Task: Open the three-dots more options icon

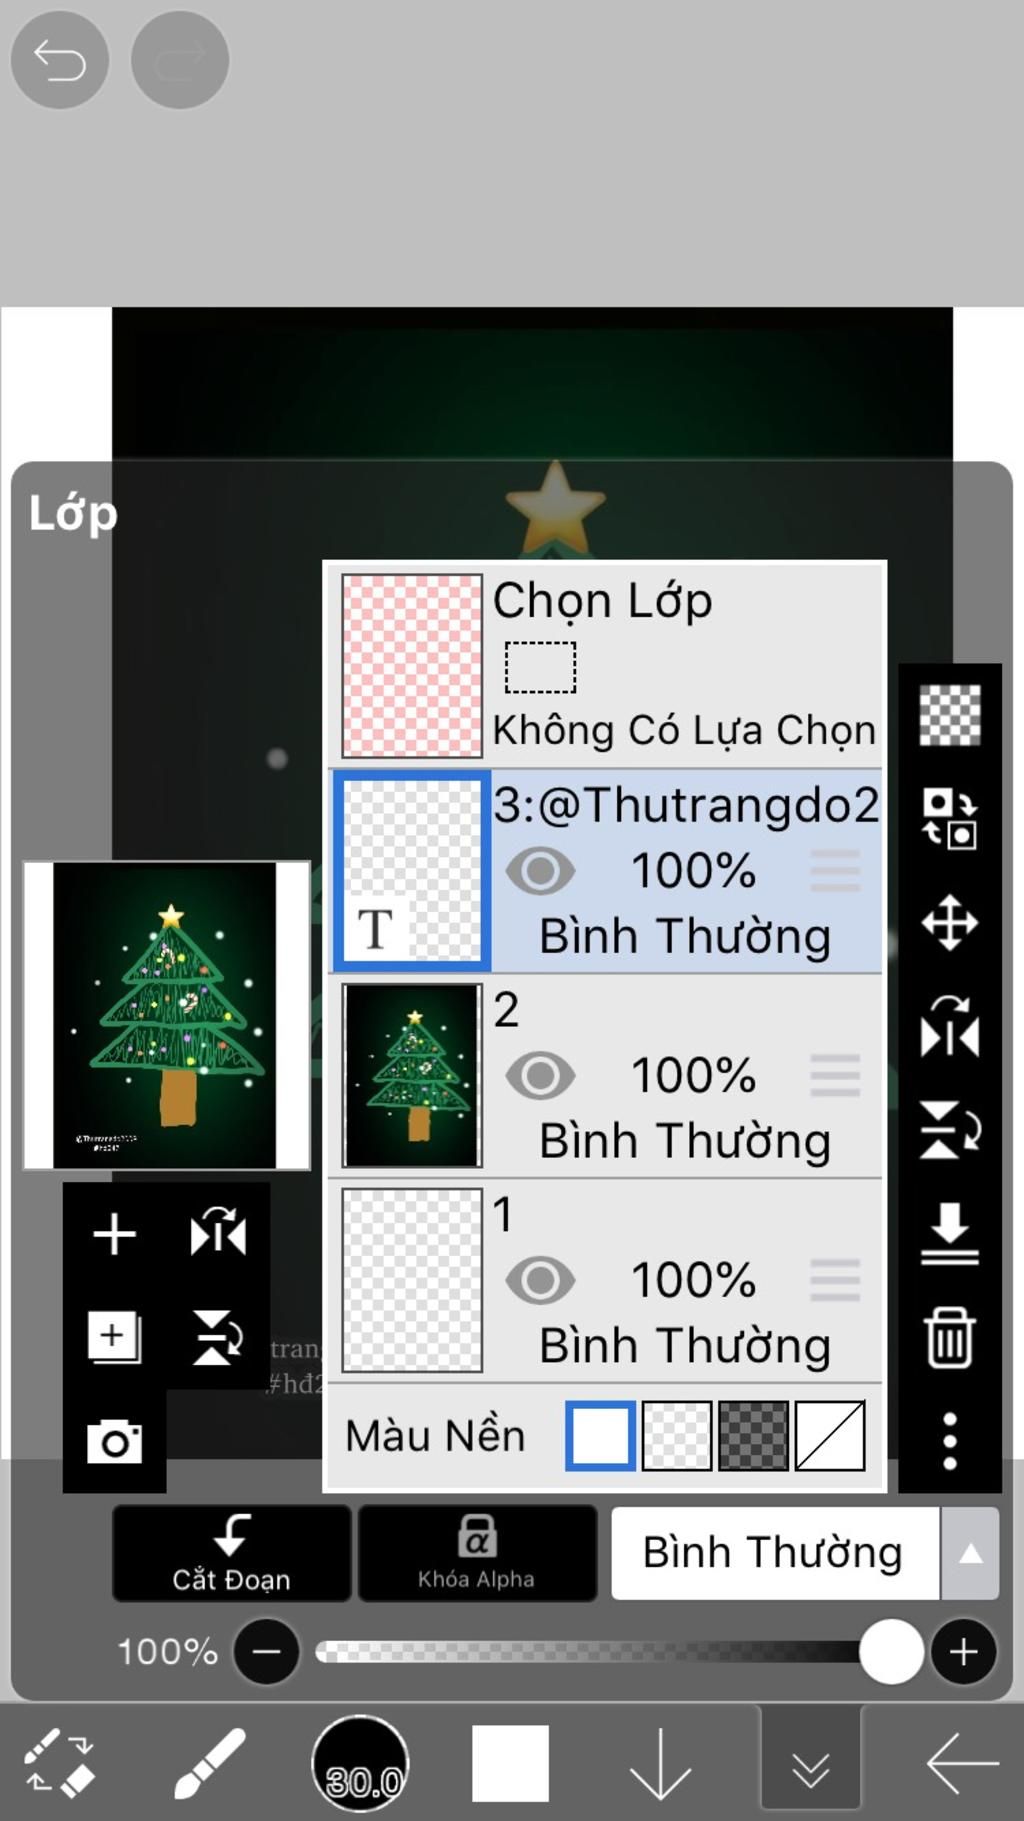Action: pos(949,1441)
